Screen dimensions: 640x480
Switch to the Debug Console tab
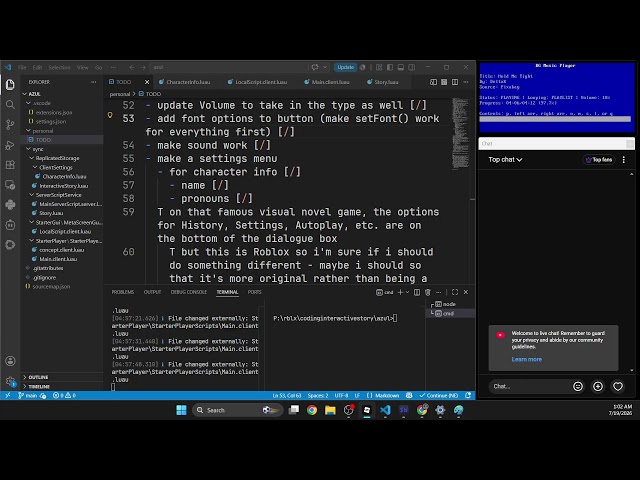[189, 292]
